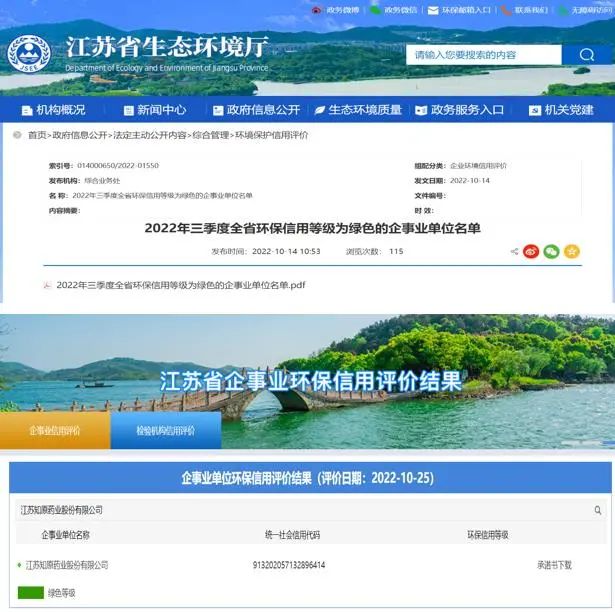Open the 政府信息公开 navigation menu
The image size is (615, 612).
click(255, 110)
